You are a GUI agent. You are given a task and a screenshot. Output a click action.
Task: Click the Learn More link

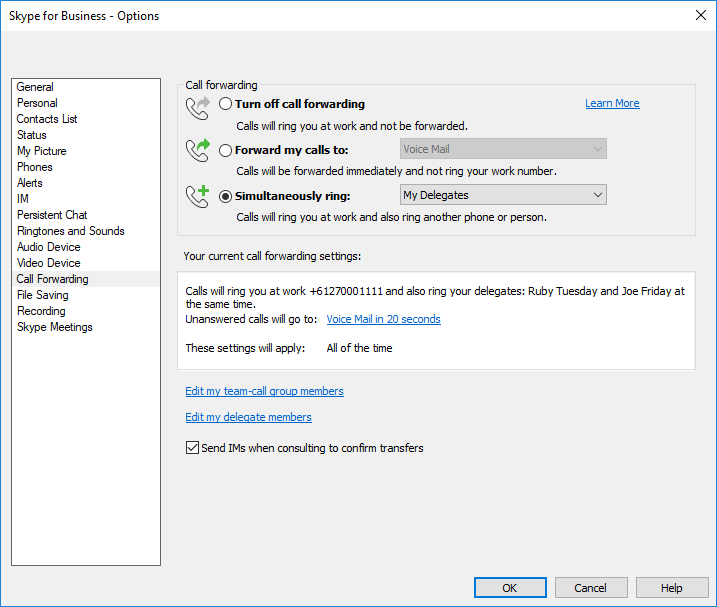(x=612, y=103)
